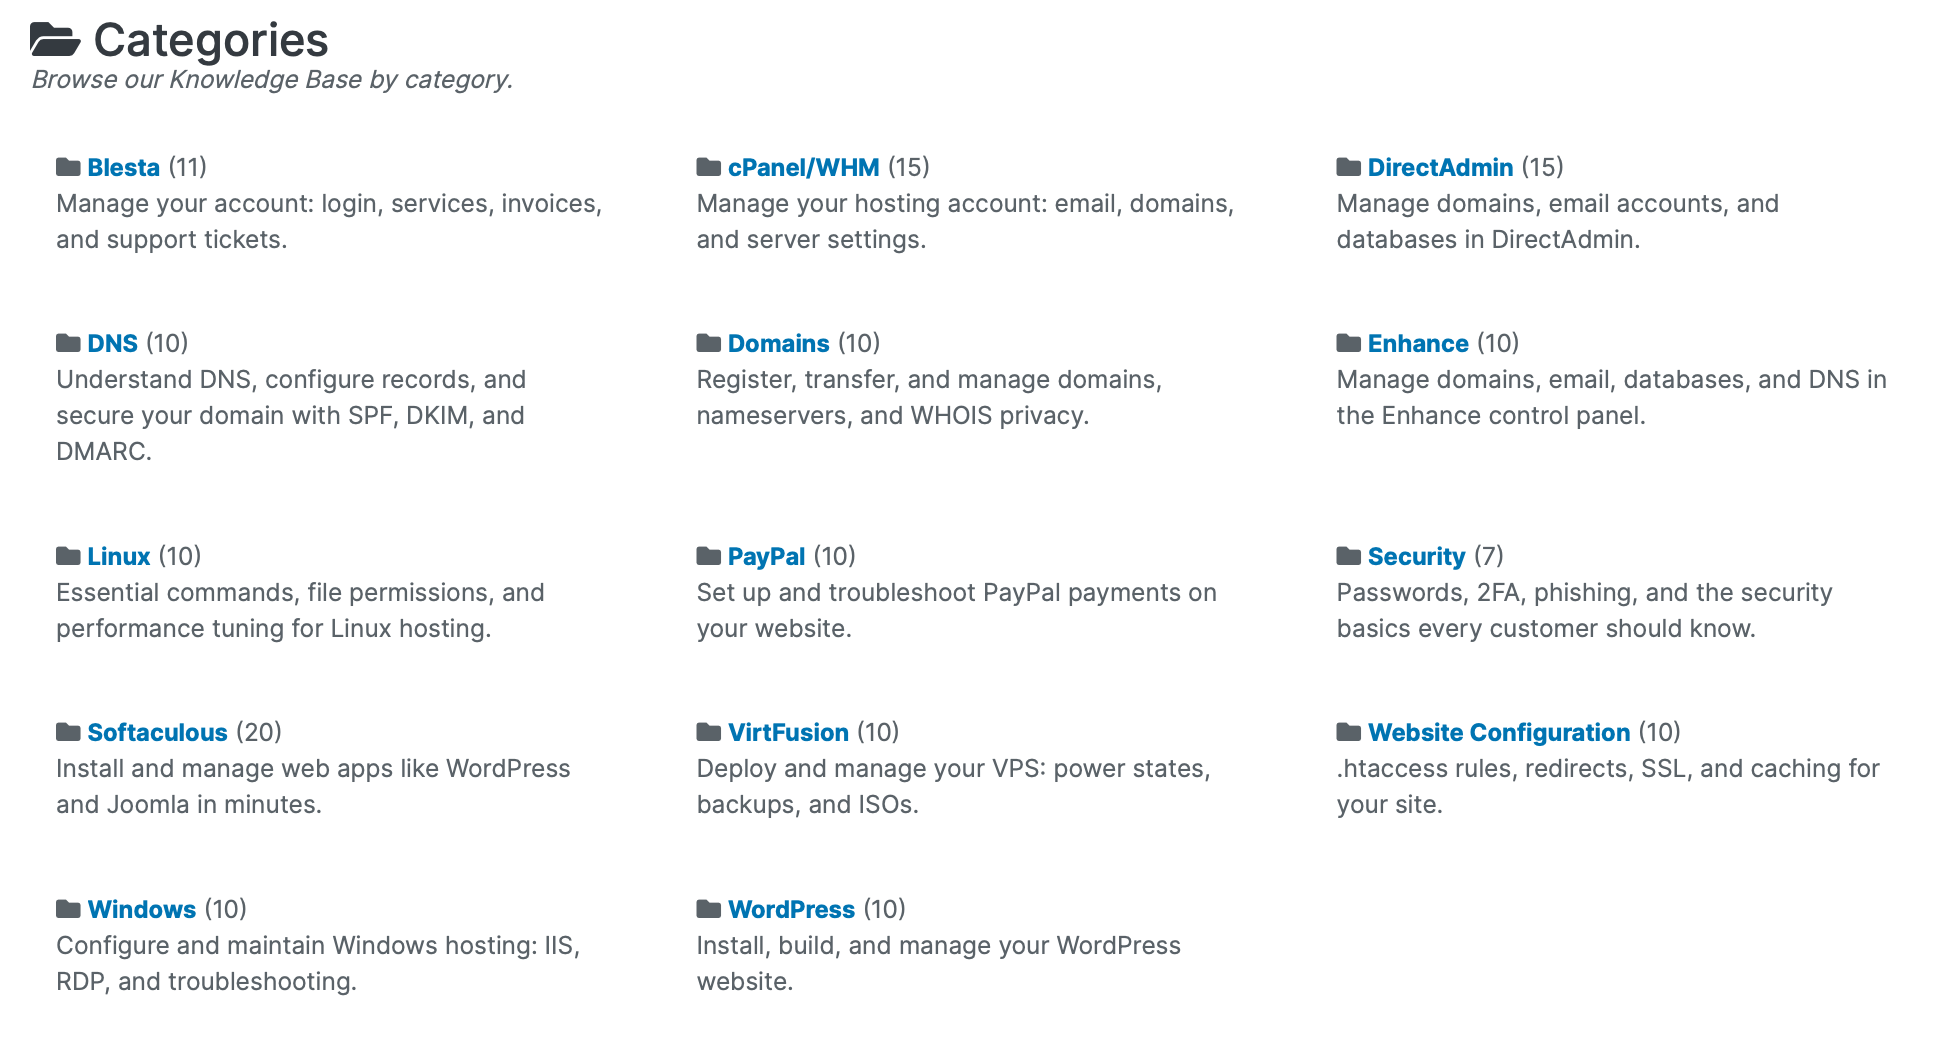Click the folder icon beside Security

1349,556
